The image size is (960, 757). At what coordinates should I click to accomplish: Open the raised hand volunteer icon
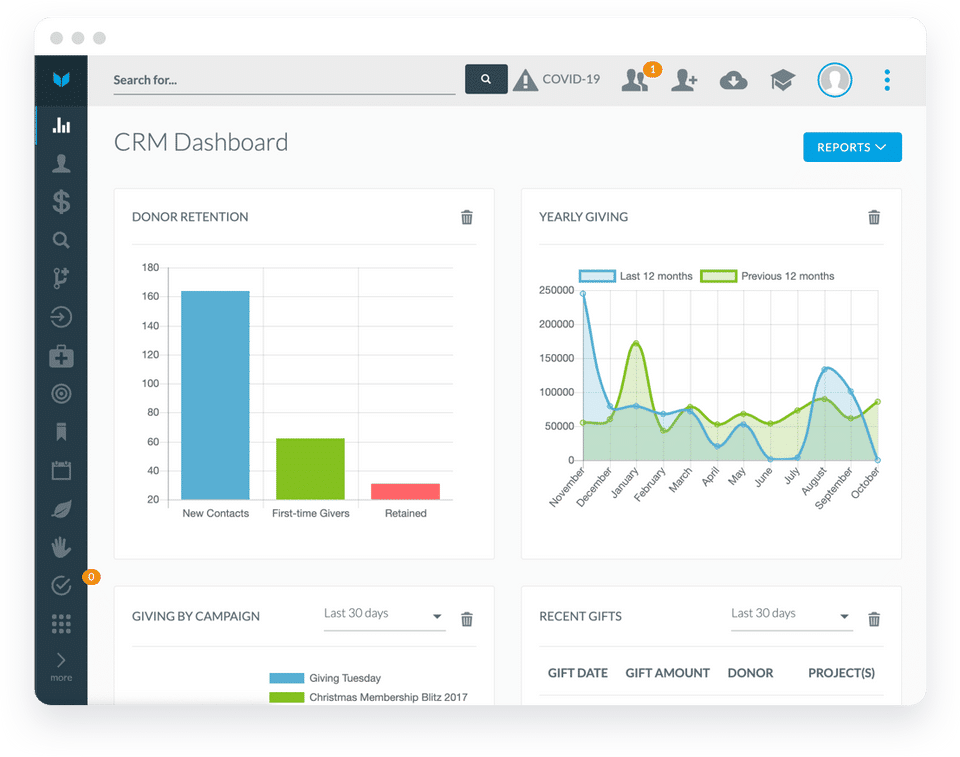click(x=61, y=547)
